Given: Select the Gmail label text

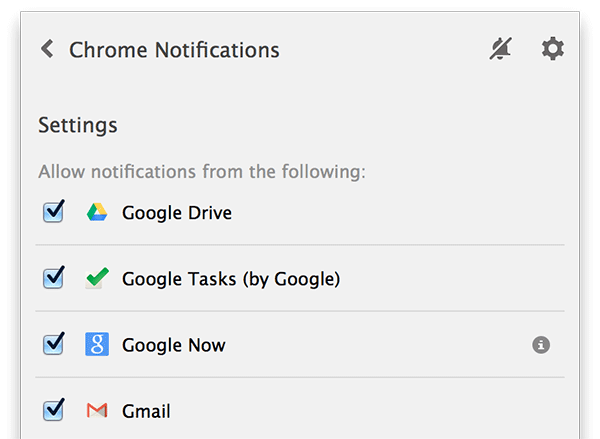Looking at the screenshot, I should 146,411.
